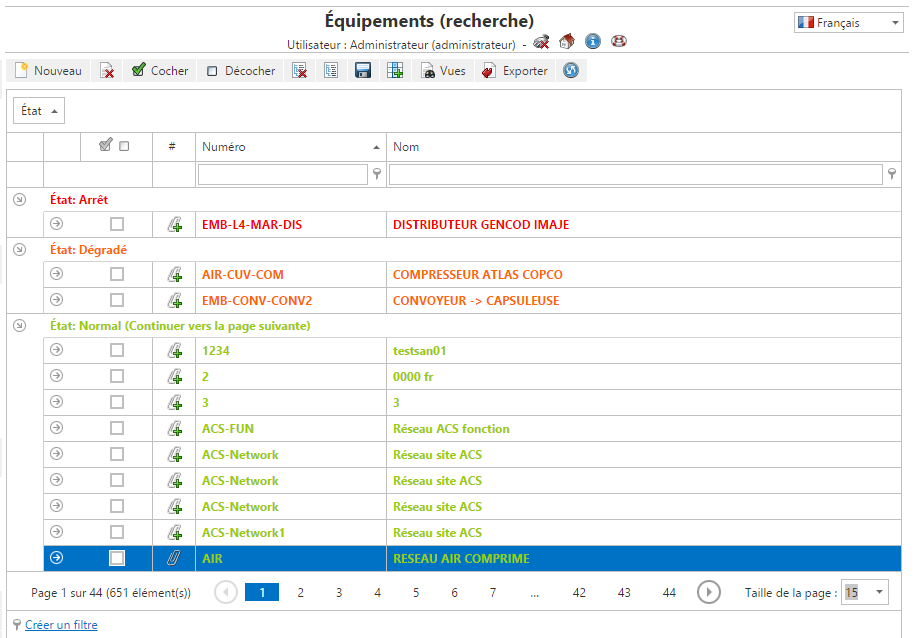Click the paperclip icon on AIR row
Viewport: 915px width, 638px height.
[x=174, y=558]
